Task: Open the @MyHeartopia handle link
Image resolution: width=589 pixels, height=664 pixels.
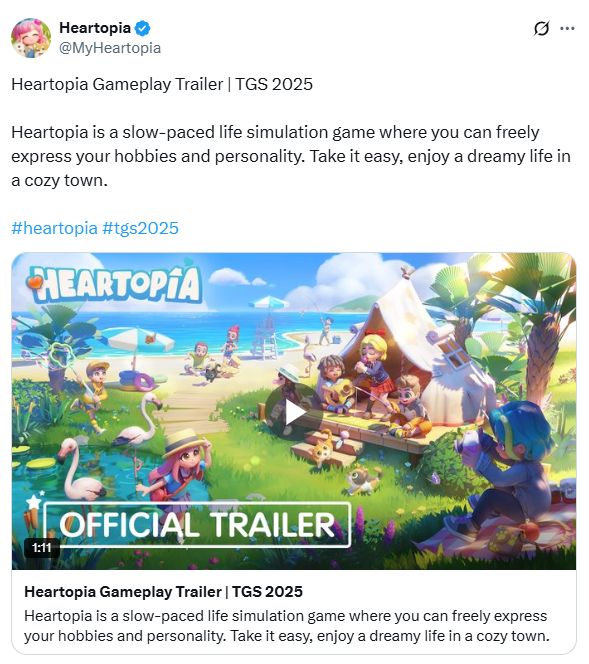Action: pos(110,48)
